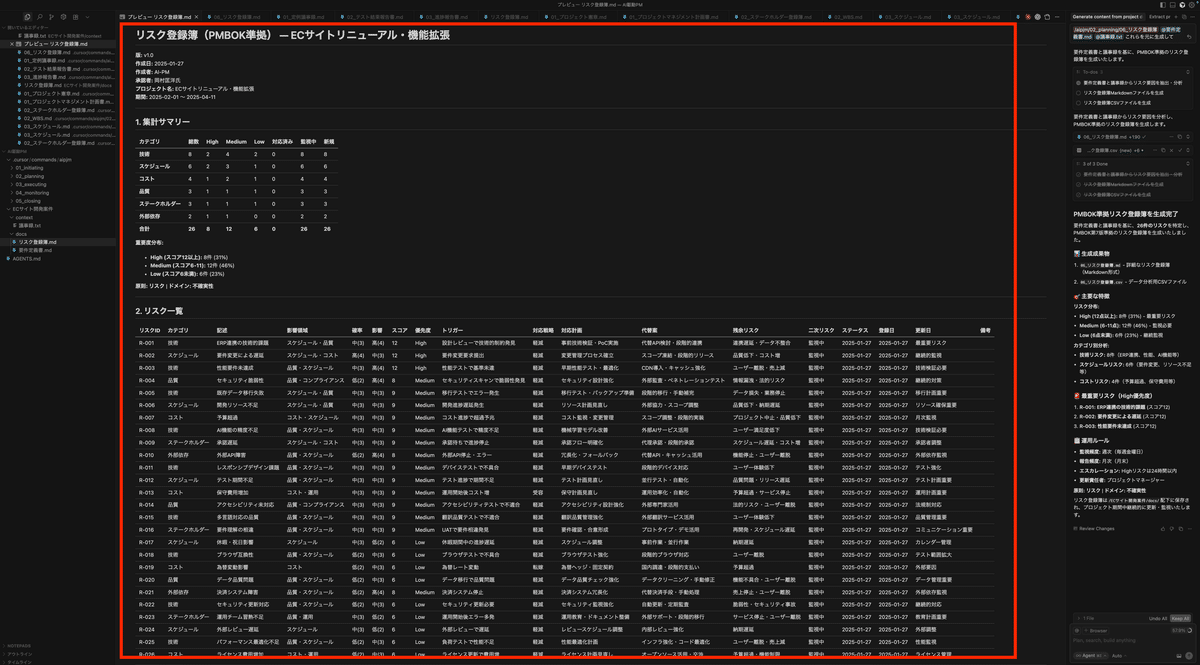Viewport: 1200px width, 665px height.
Task: Expand the '1 File' changes list
Action: pos(1086,618)
